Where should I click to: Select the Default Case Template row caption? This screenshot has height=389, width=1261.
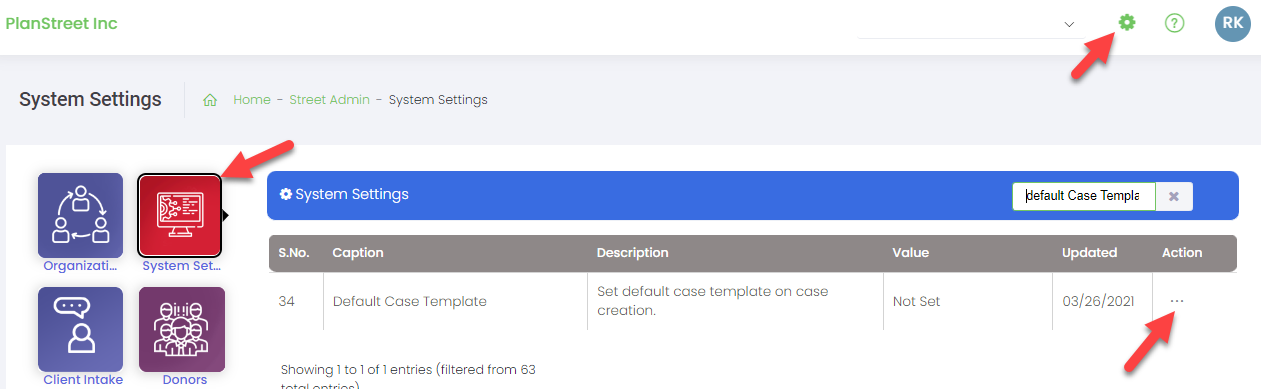coord(409,301)
